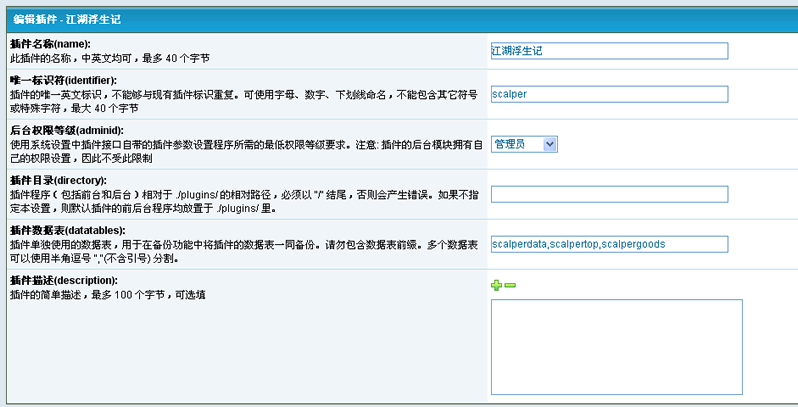
Task: Click inside the plugin description textarea
Action: pos(616,347)
